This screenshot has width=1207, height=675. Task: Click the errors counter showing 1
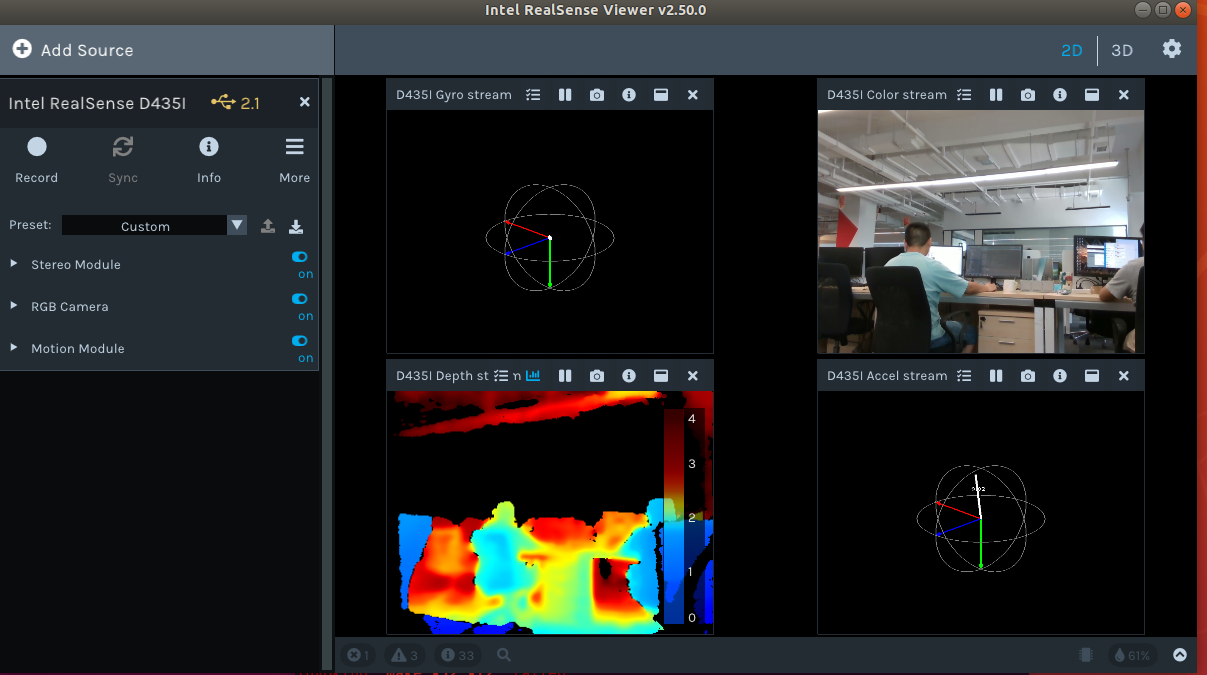tap(357, 655)
